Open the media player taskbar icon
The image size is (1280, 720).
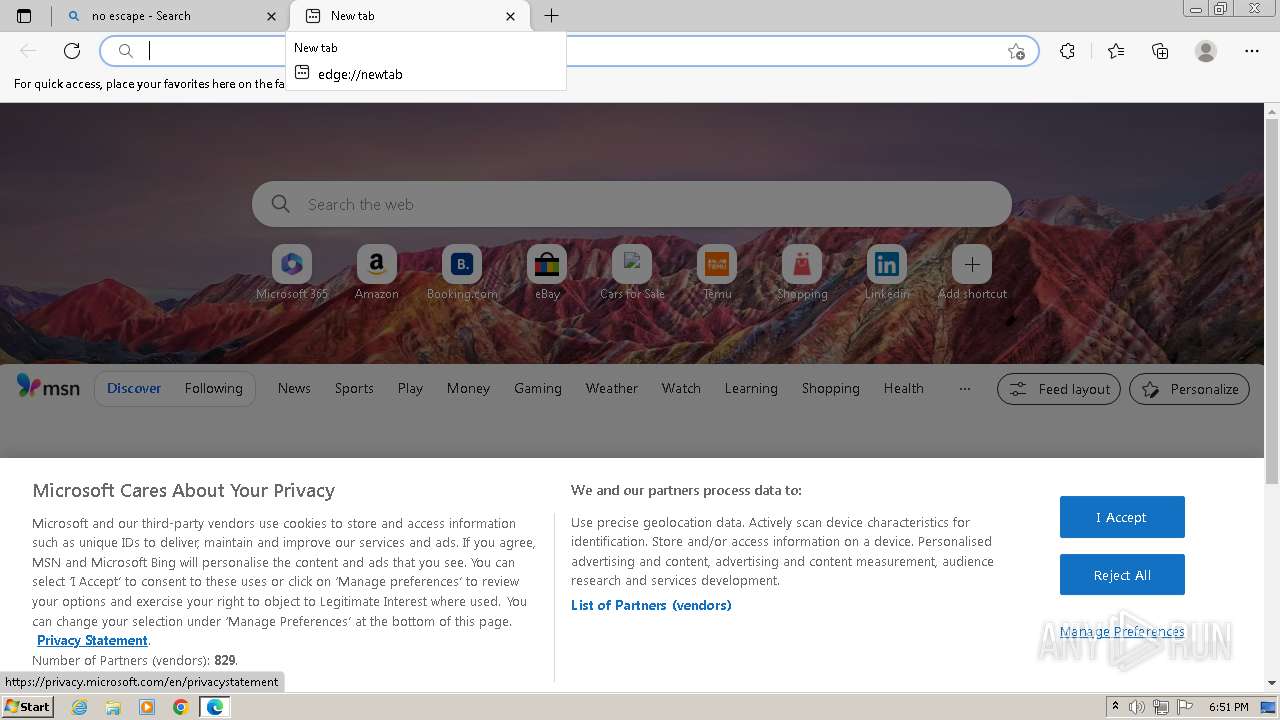147,707
